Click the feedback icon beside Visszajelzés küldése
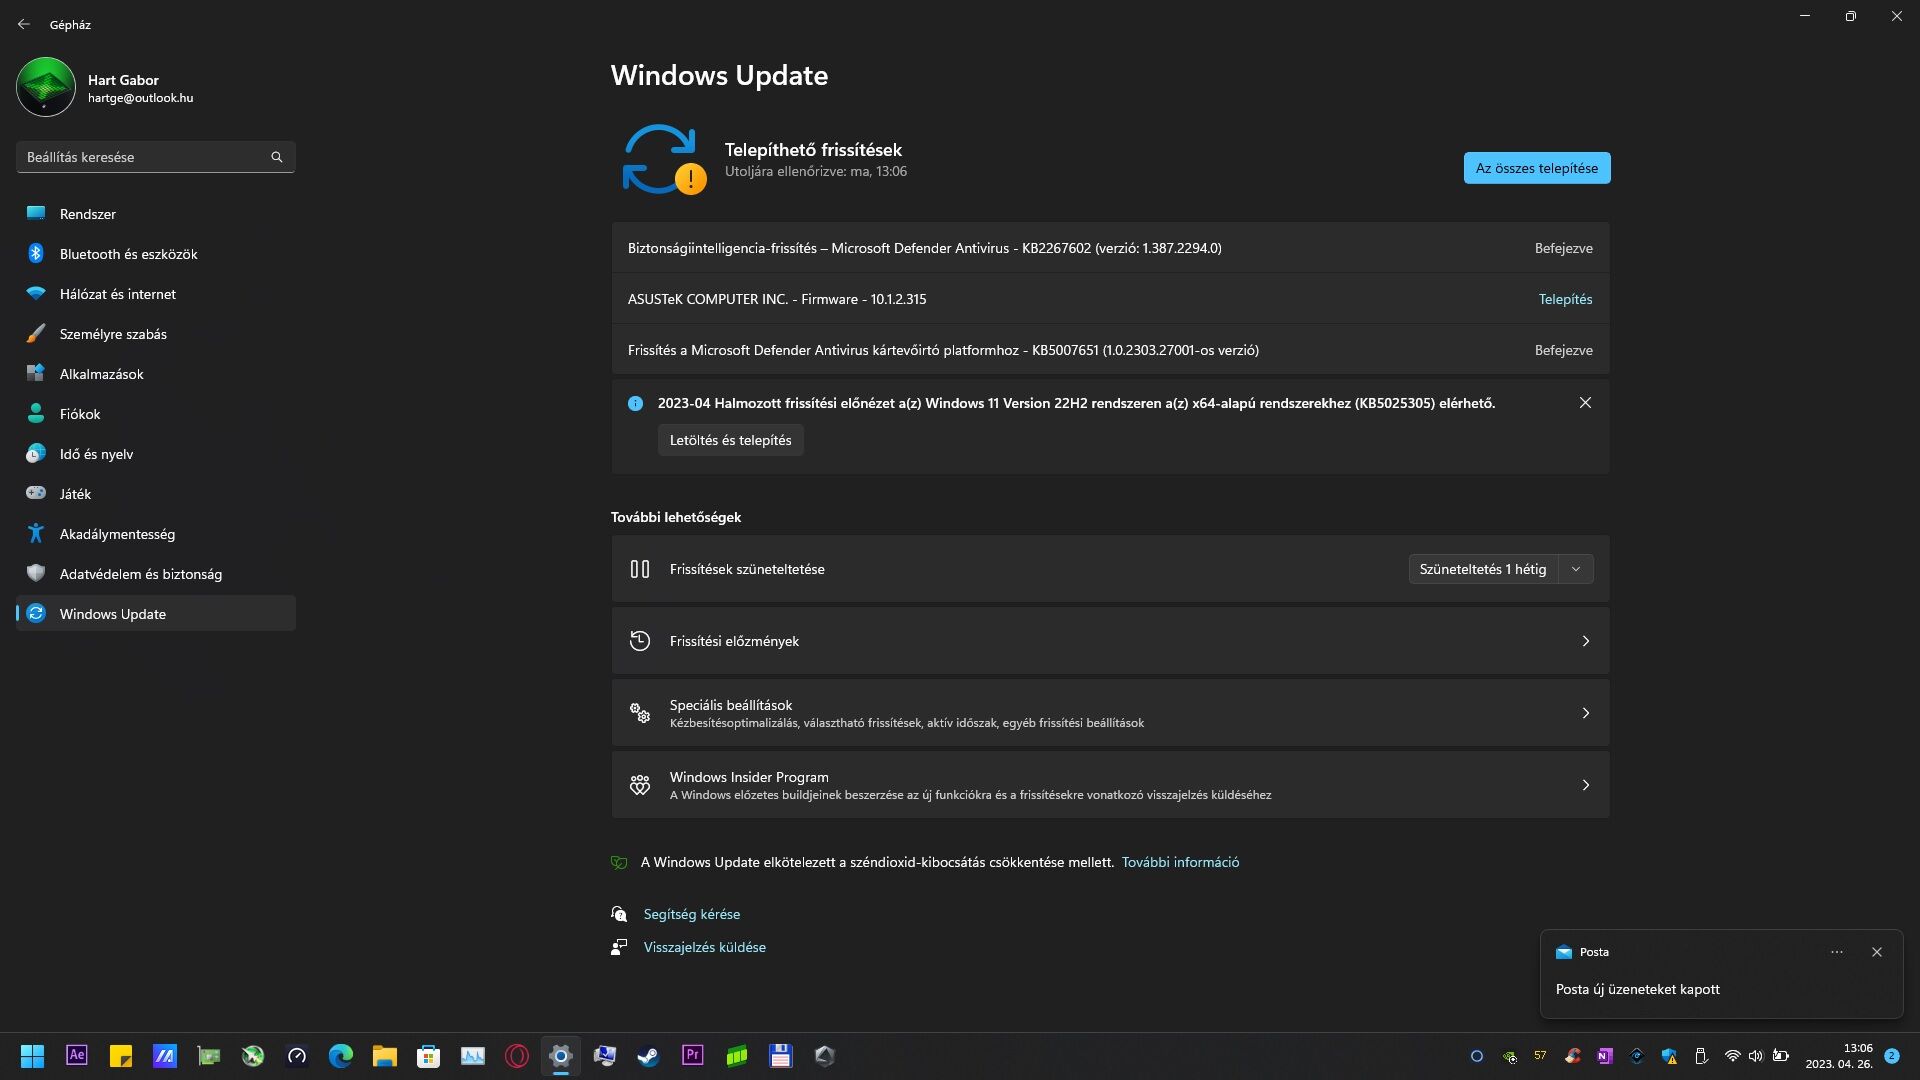1920x1080 pixels. (619, 947)
